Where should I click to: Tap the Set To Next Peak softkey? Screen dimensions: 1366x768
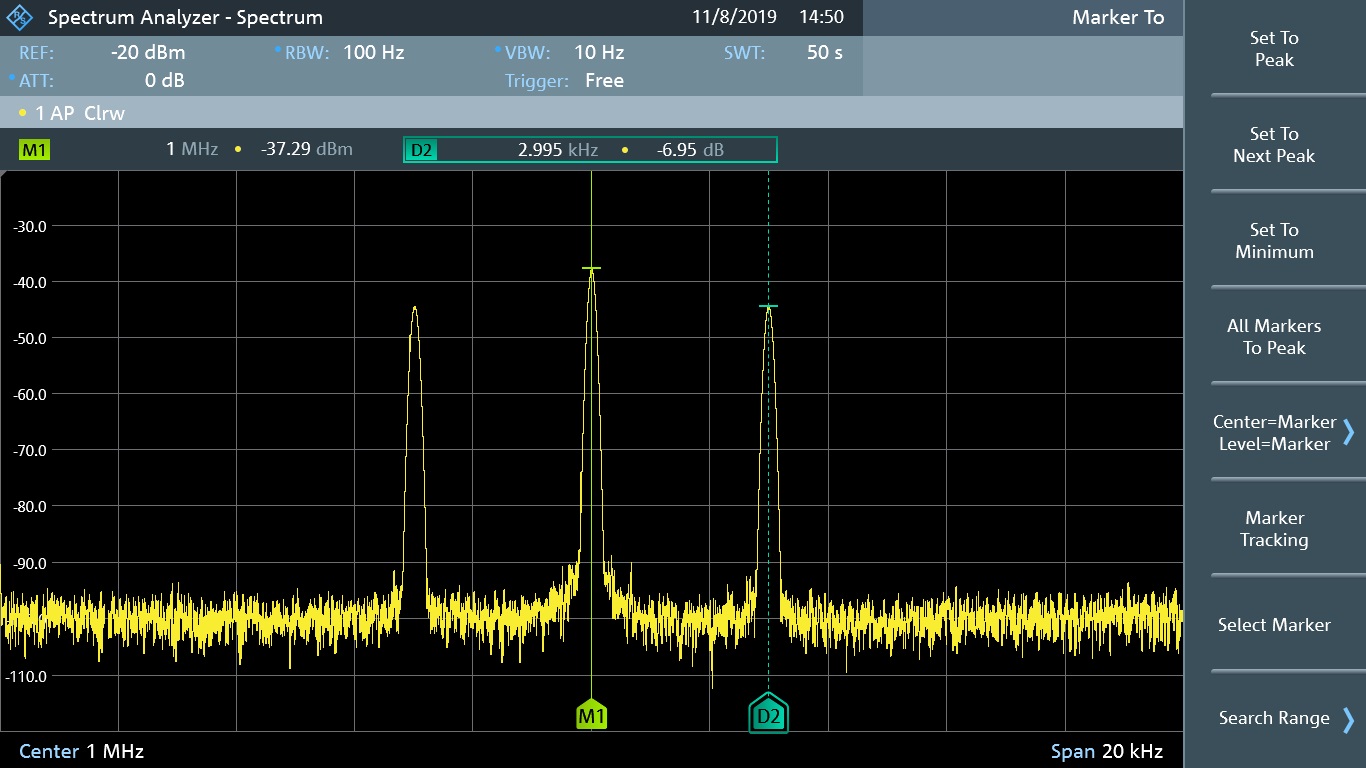(1274, 145)
